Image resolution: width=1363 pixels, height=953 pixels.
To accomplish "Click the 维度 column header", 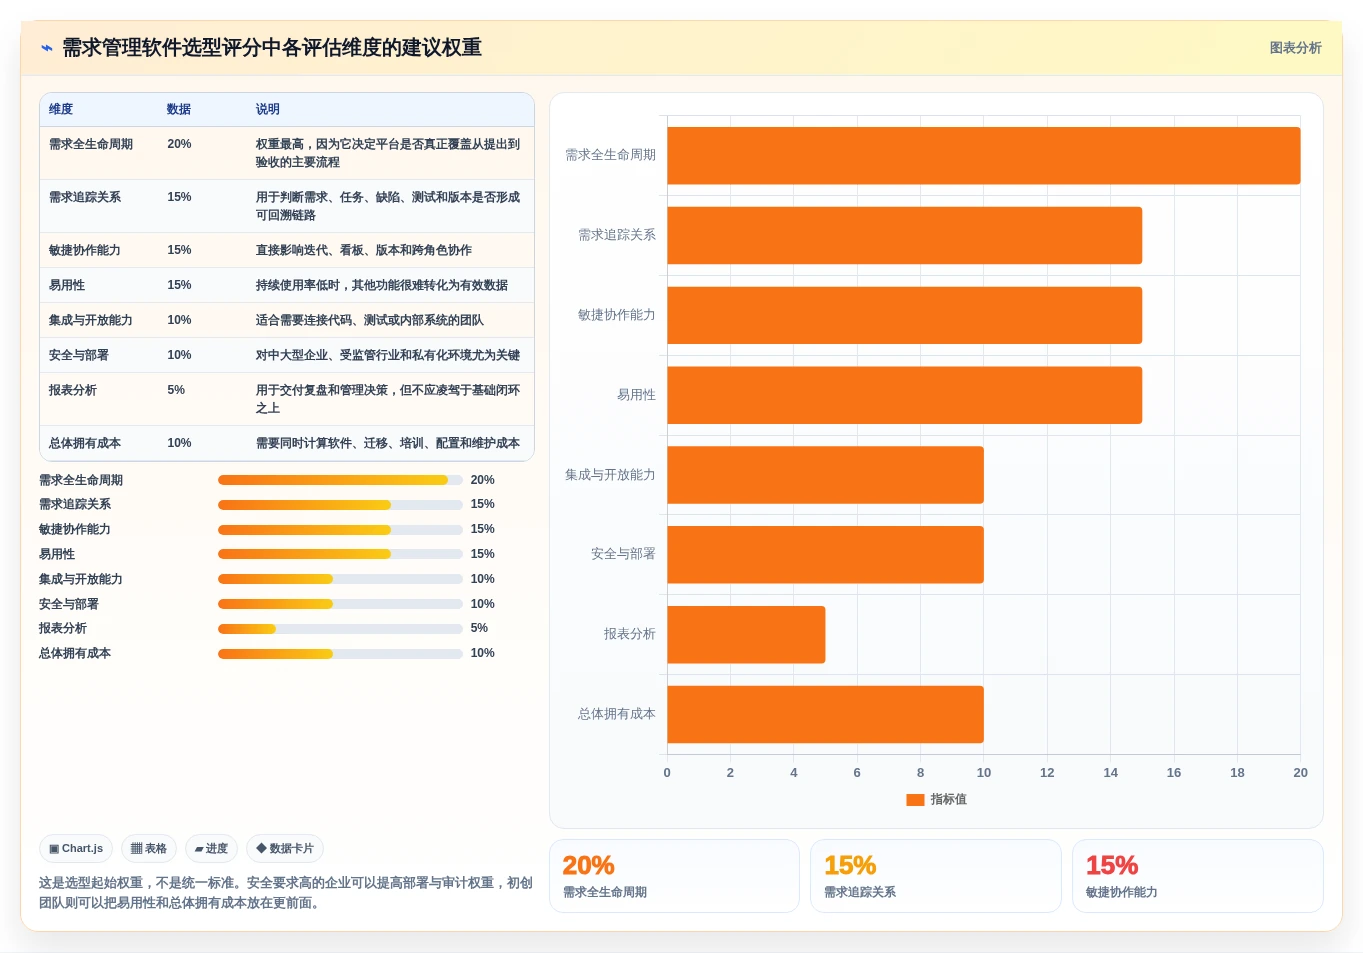I will pos(61,109).
